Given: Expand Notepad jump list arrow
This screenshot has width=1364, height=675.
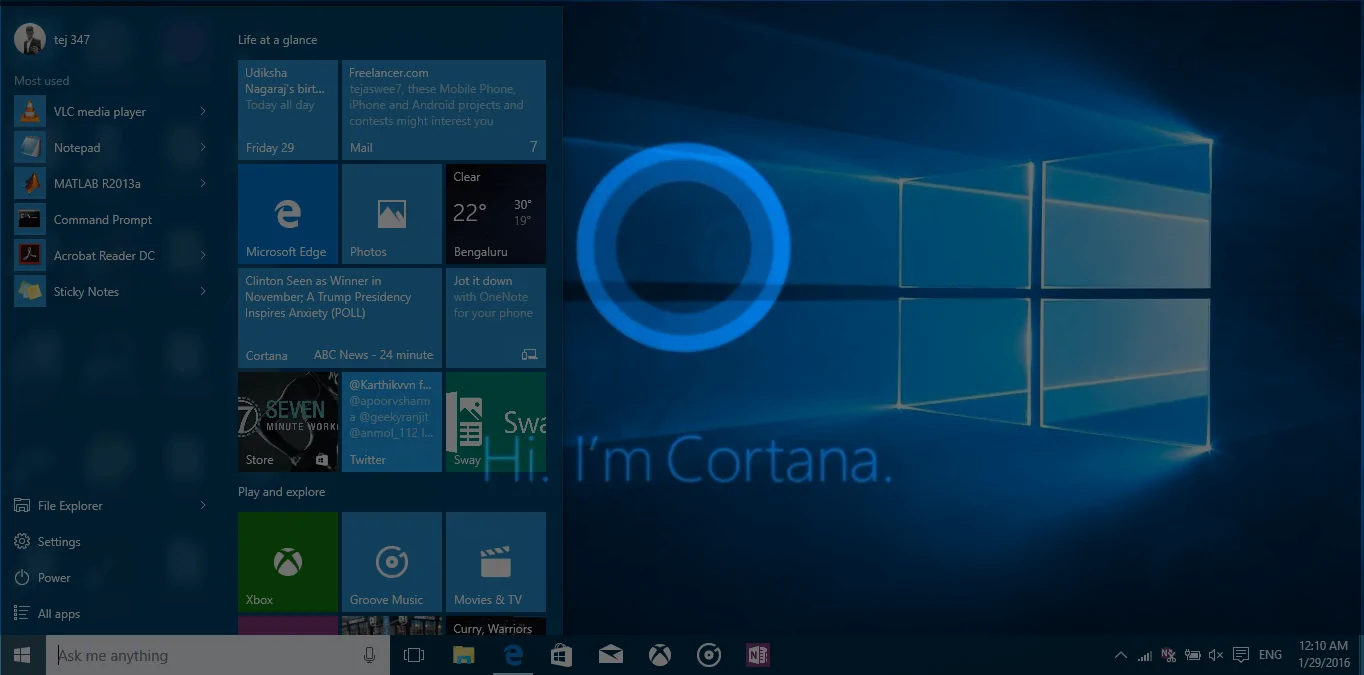Looking at the screenshot, I should click(x=203, y=148).
